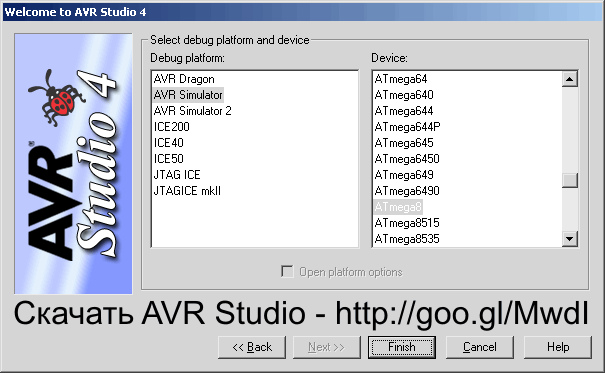
Task: Open Help for the wizard
Action: coord(558,347)
